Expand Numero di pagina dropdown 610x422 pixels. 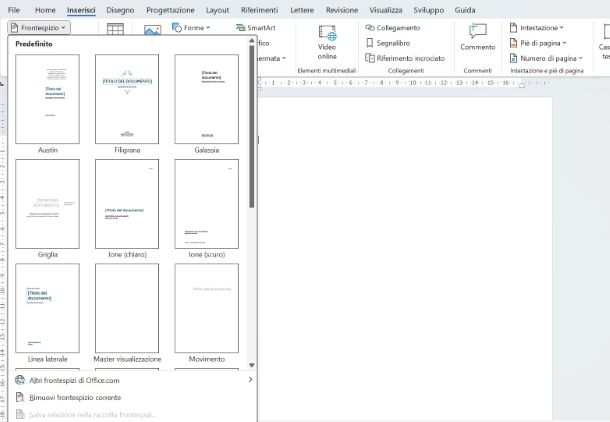click(549, 58)
